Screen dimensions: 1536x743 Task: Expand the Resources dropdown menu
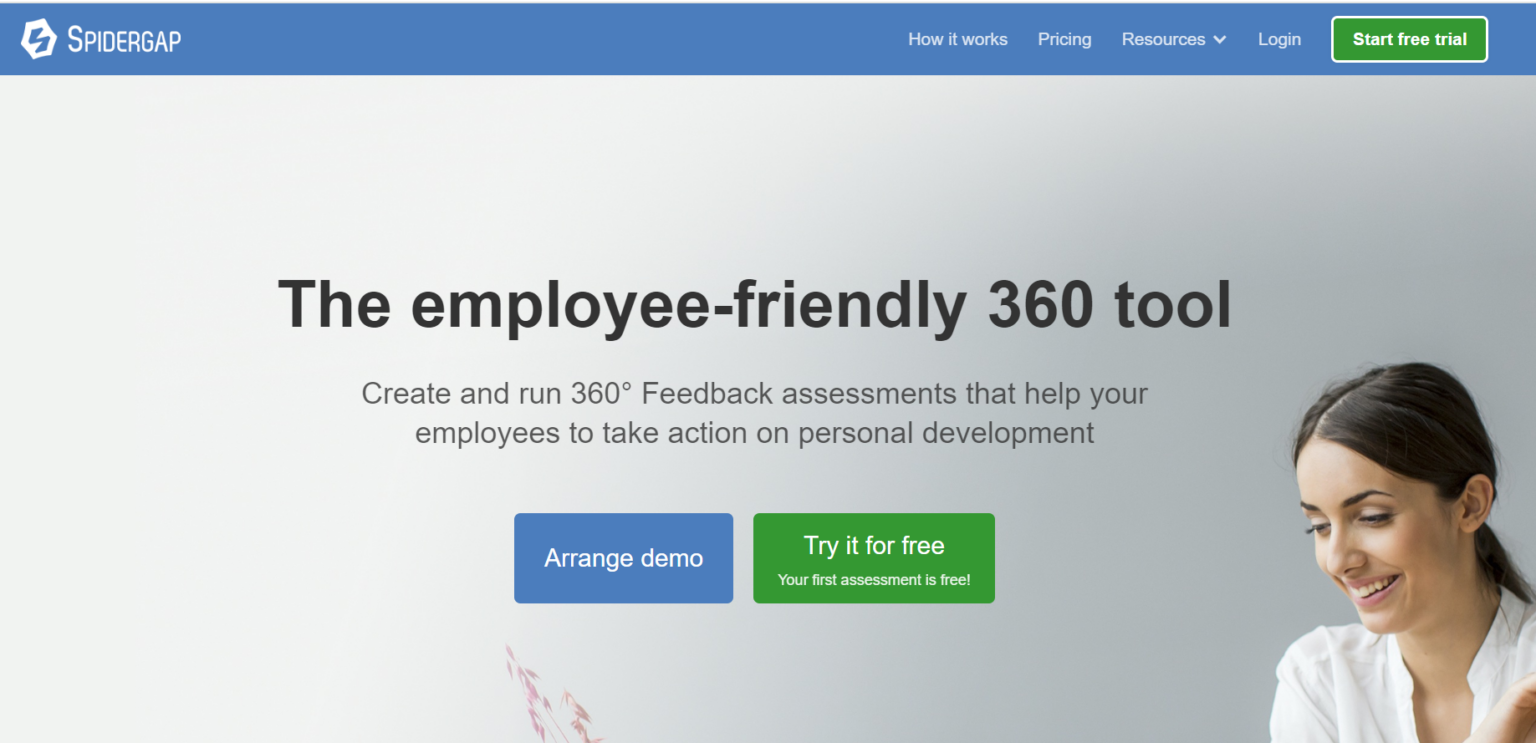tap(1164, 39)
